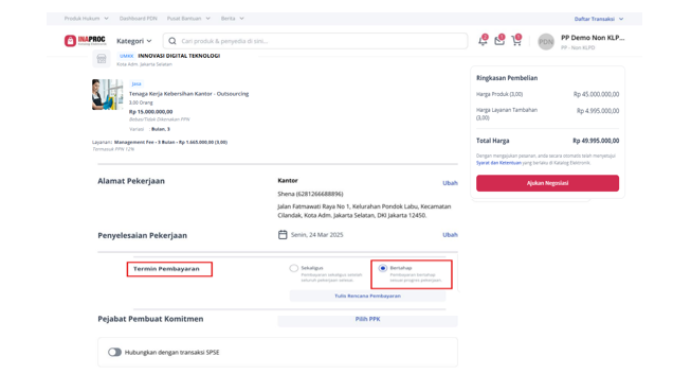The image size is (685, 390).
Task: Click the PDN profile avatar
Action: (546, 42)
